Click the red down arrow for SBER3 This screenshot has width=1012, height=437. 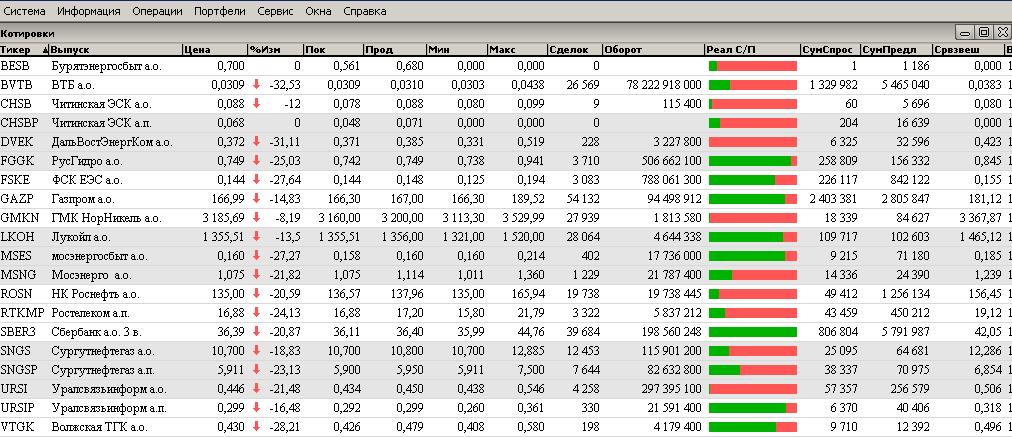pyautogui.click(x=256, y=332)
